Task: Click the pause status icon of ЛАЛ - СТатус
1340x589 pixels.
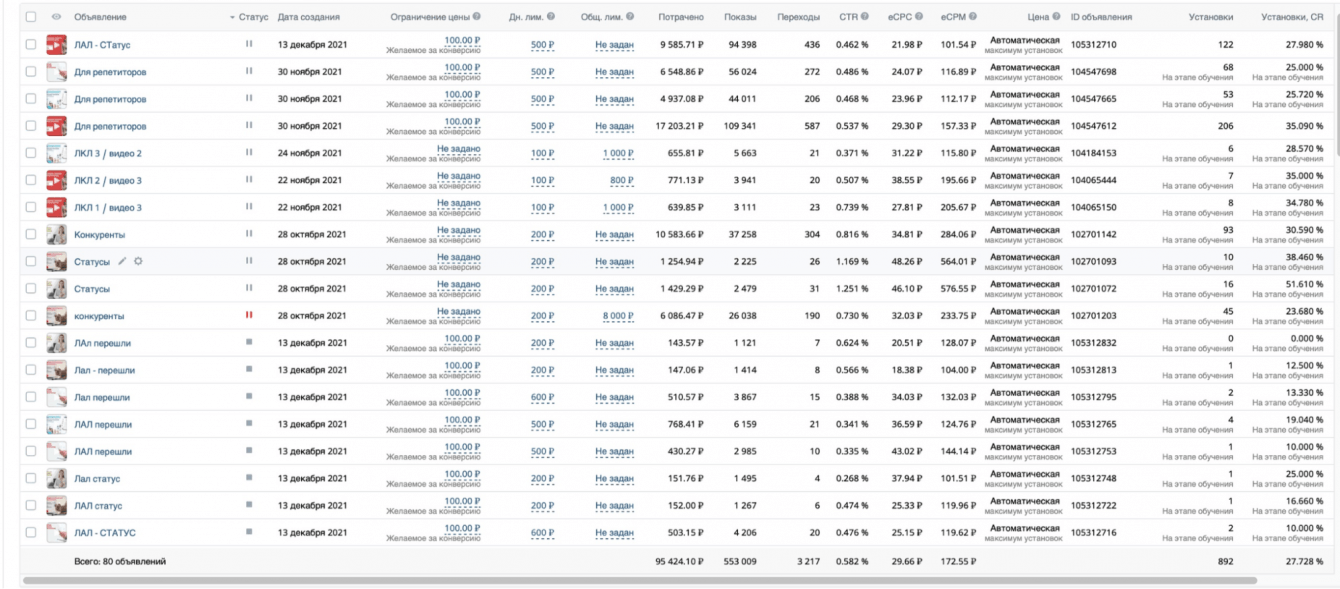Action: (249, 44)
